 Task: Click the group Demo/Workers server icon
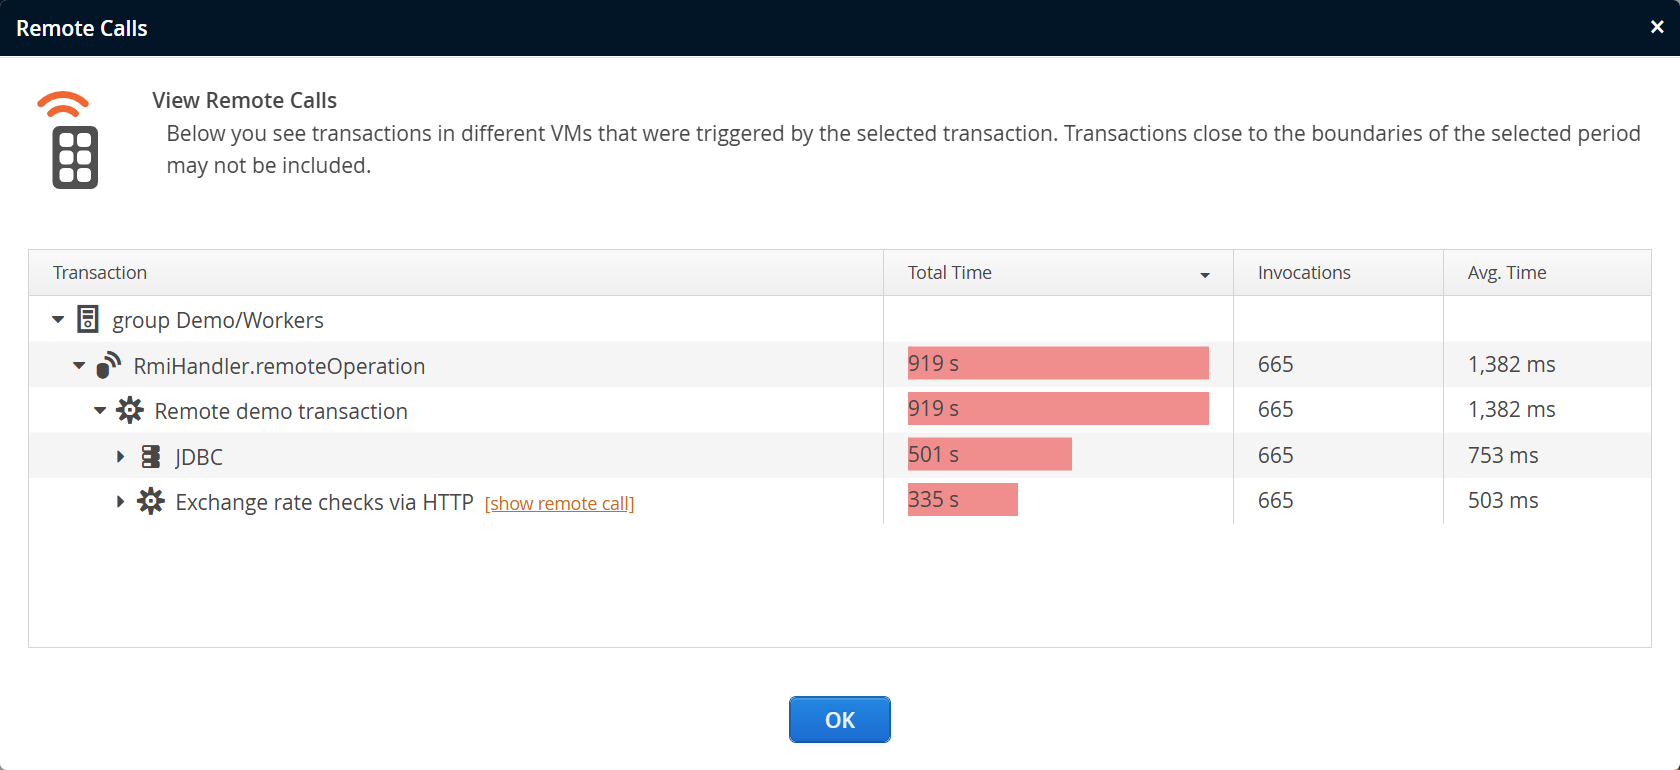88,319
